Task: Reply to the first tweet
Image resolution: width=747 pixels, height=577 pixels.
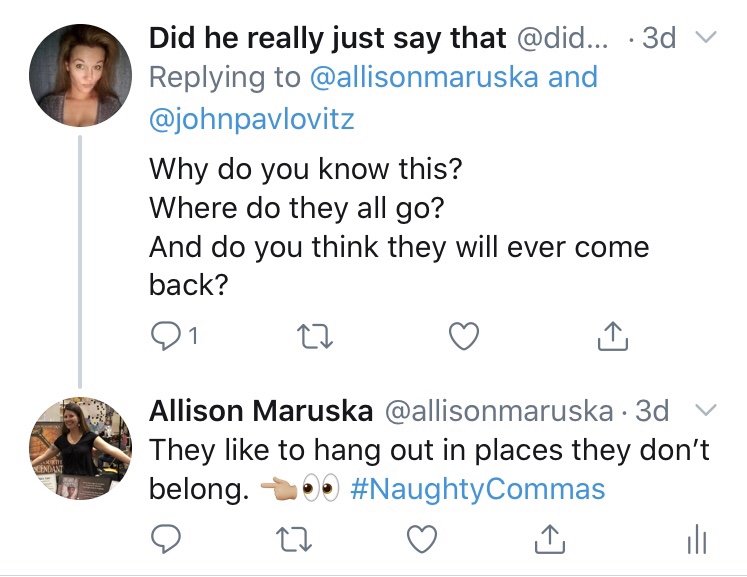Action: [163, 338]
